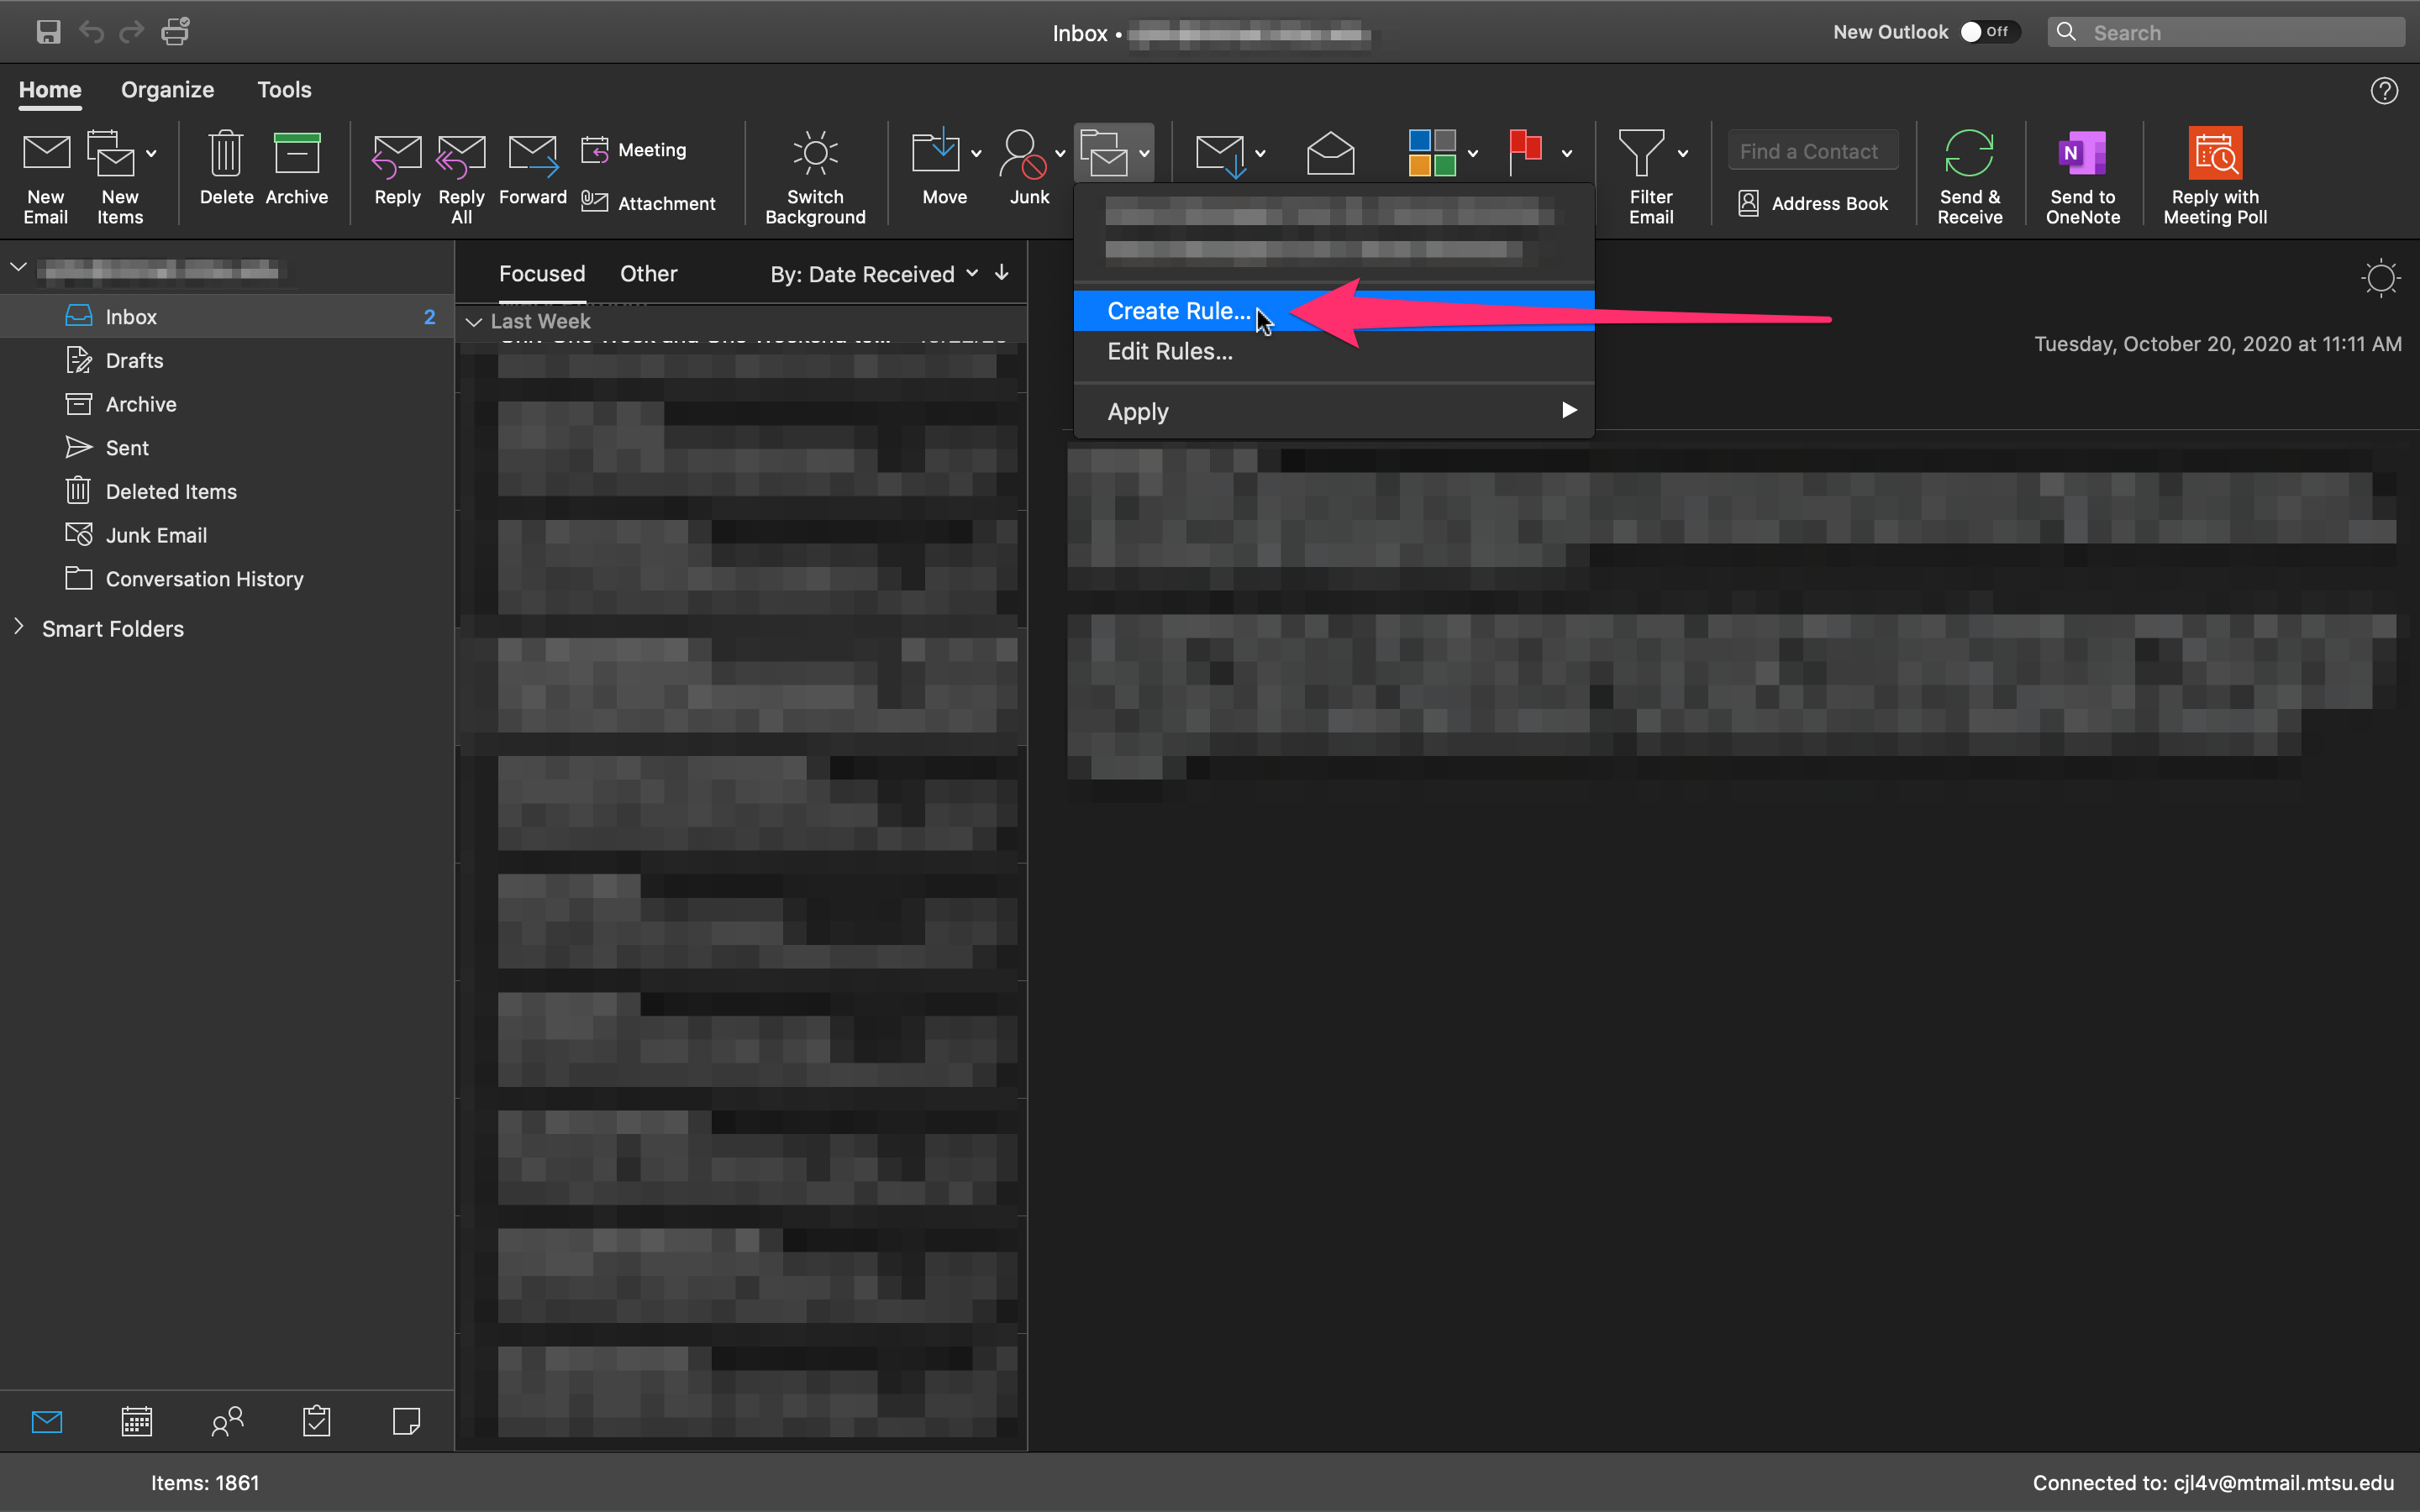Click the Reply All icon
This screenshot has height=1512, width=2420.
(x=461, y=155)
